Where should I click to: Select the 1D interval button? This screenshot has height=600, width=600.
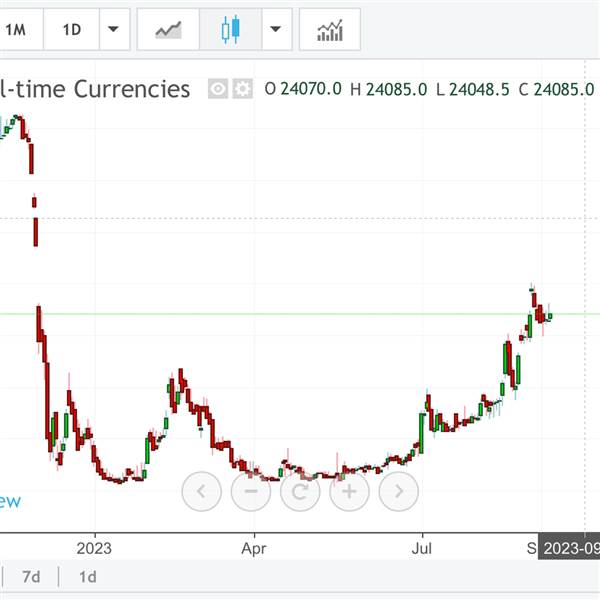coord(72,29)
